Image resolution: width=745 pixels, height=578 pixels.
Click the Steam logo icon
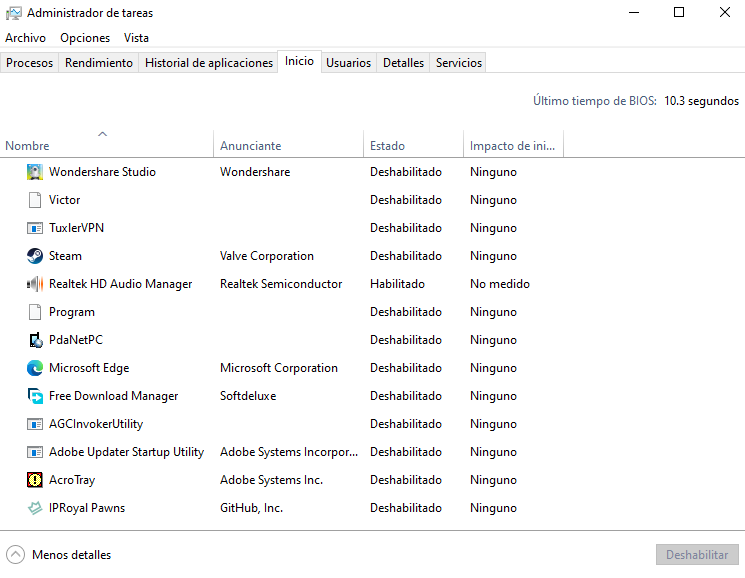click(x=35, y=256)
